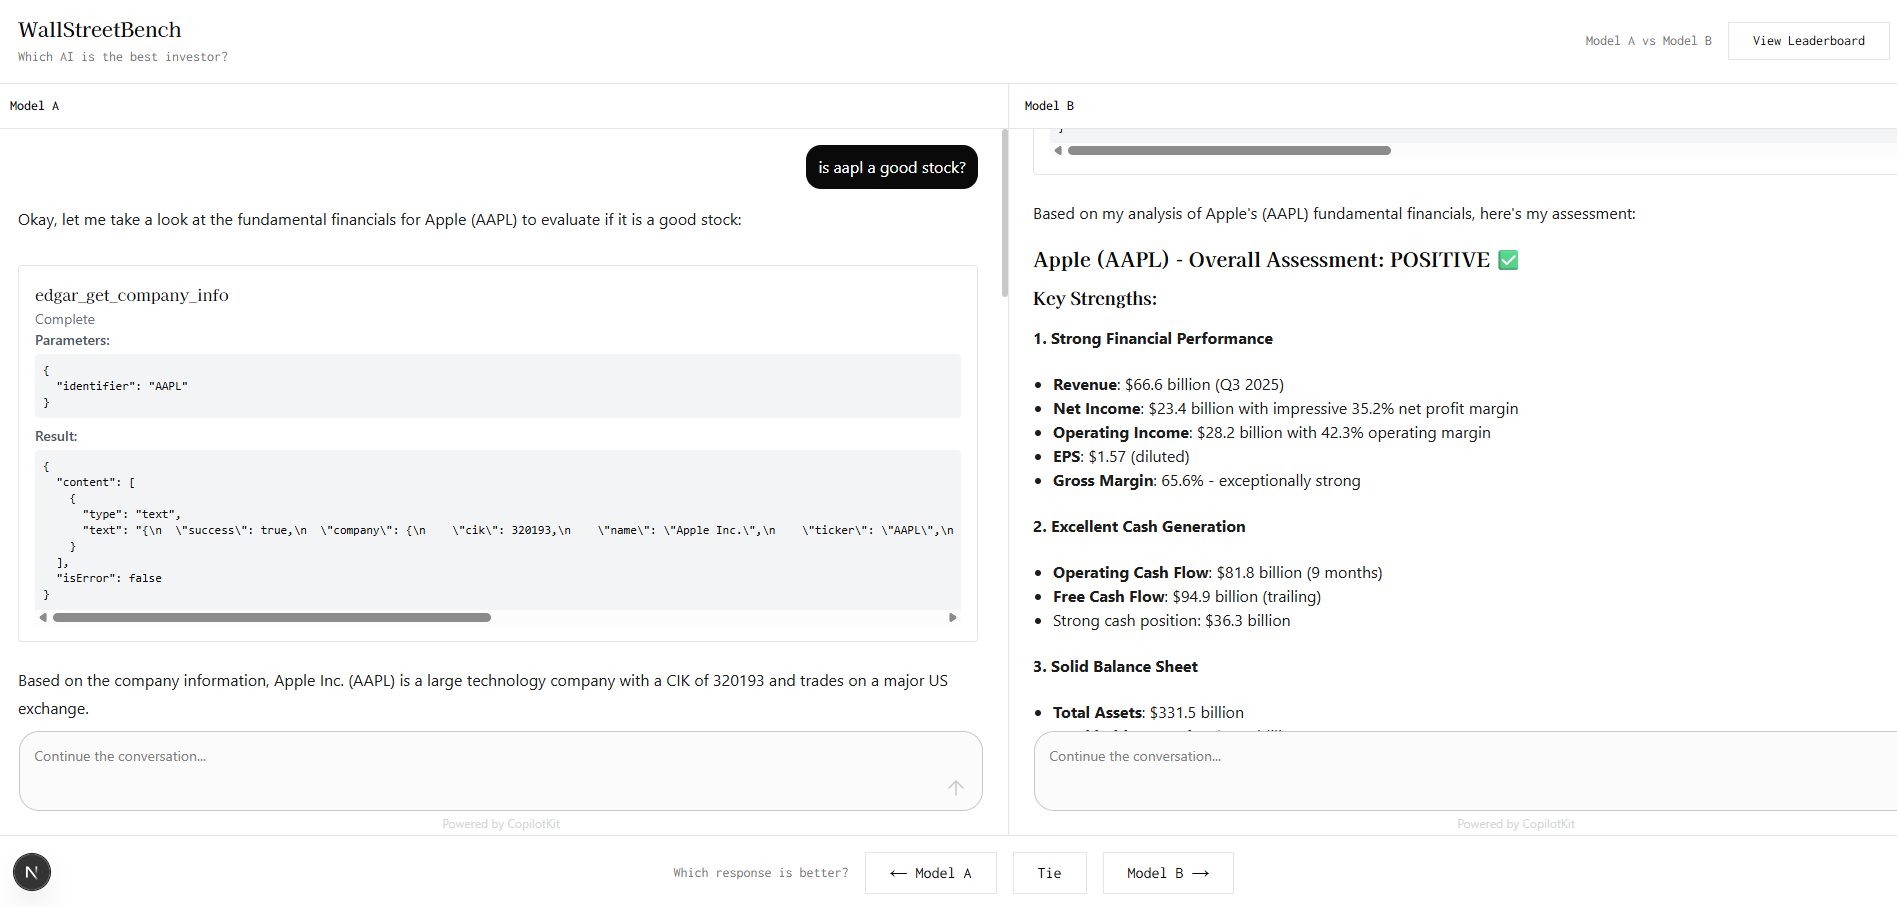The width and height of the screenshot is (1897, 907).
Task: Click the 'Which response is better?' prompt
Action: (760, 873)
